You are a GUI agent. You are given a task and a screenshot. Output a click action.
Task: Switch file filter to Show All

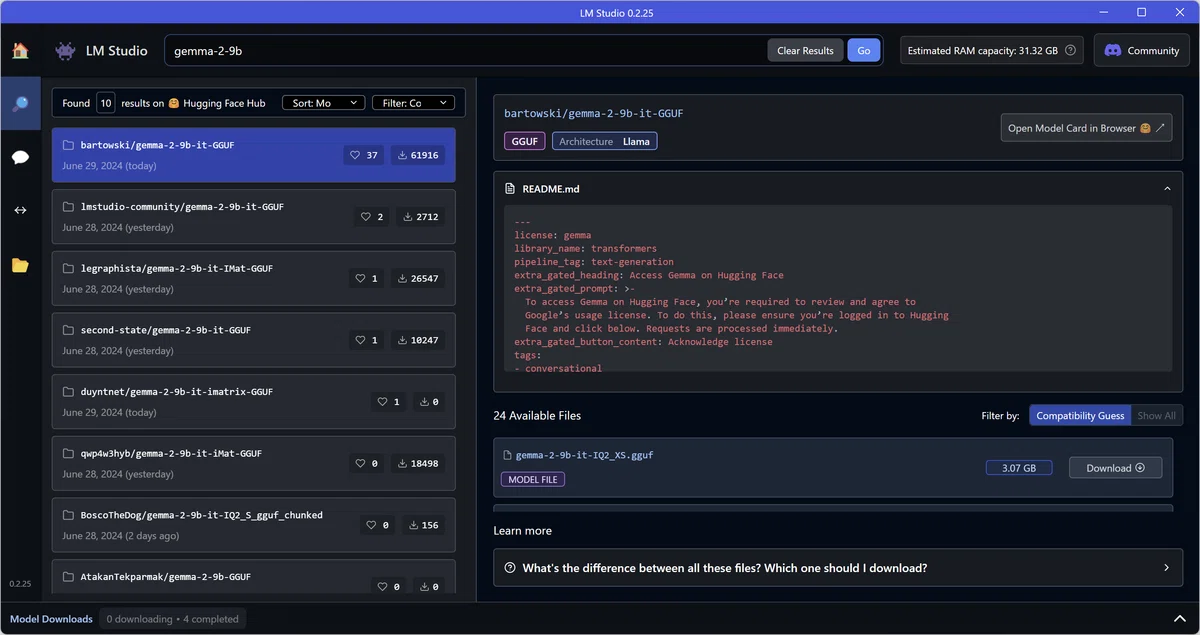coord(1156,415)
